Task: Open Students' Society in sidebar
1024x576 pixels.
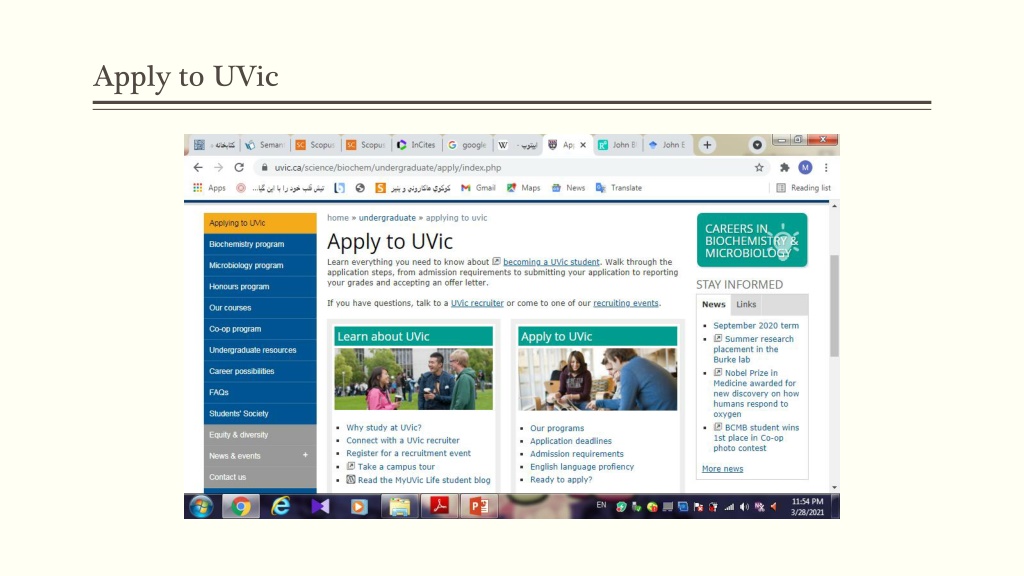Action: point(260,413)
